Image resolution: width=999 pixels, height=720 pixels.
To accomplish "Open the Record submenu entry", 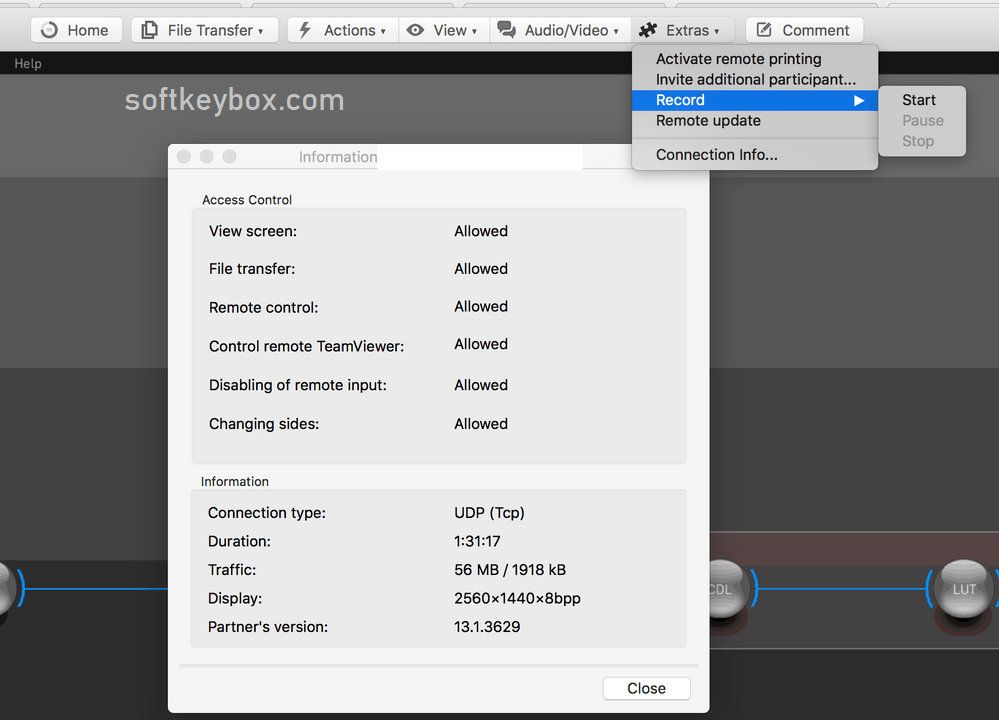I will point(680,100).
